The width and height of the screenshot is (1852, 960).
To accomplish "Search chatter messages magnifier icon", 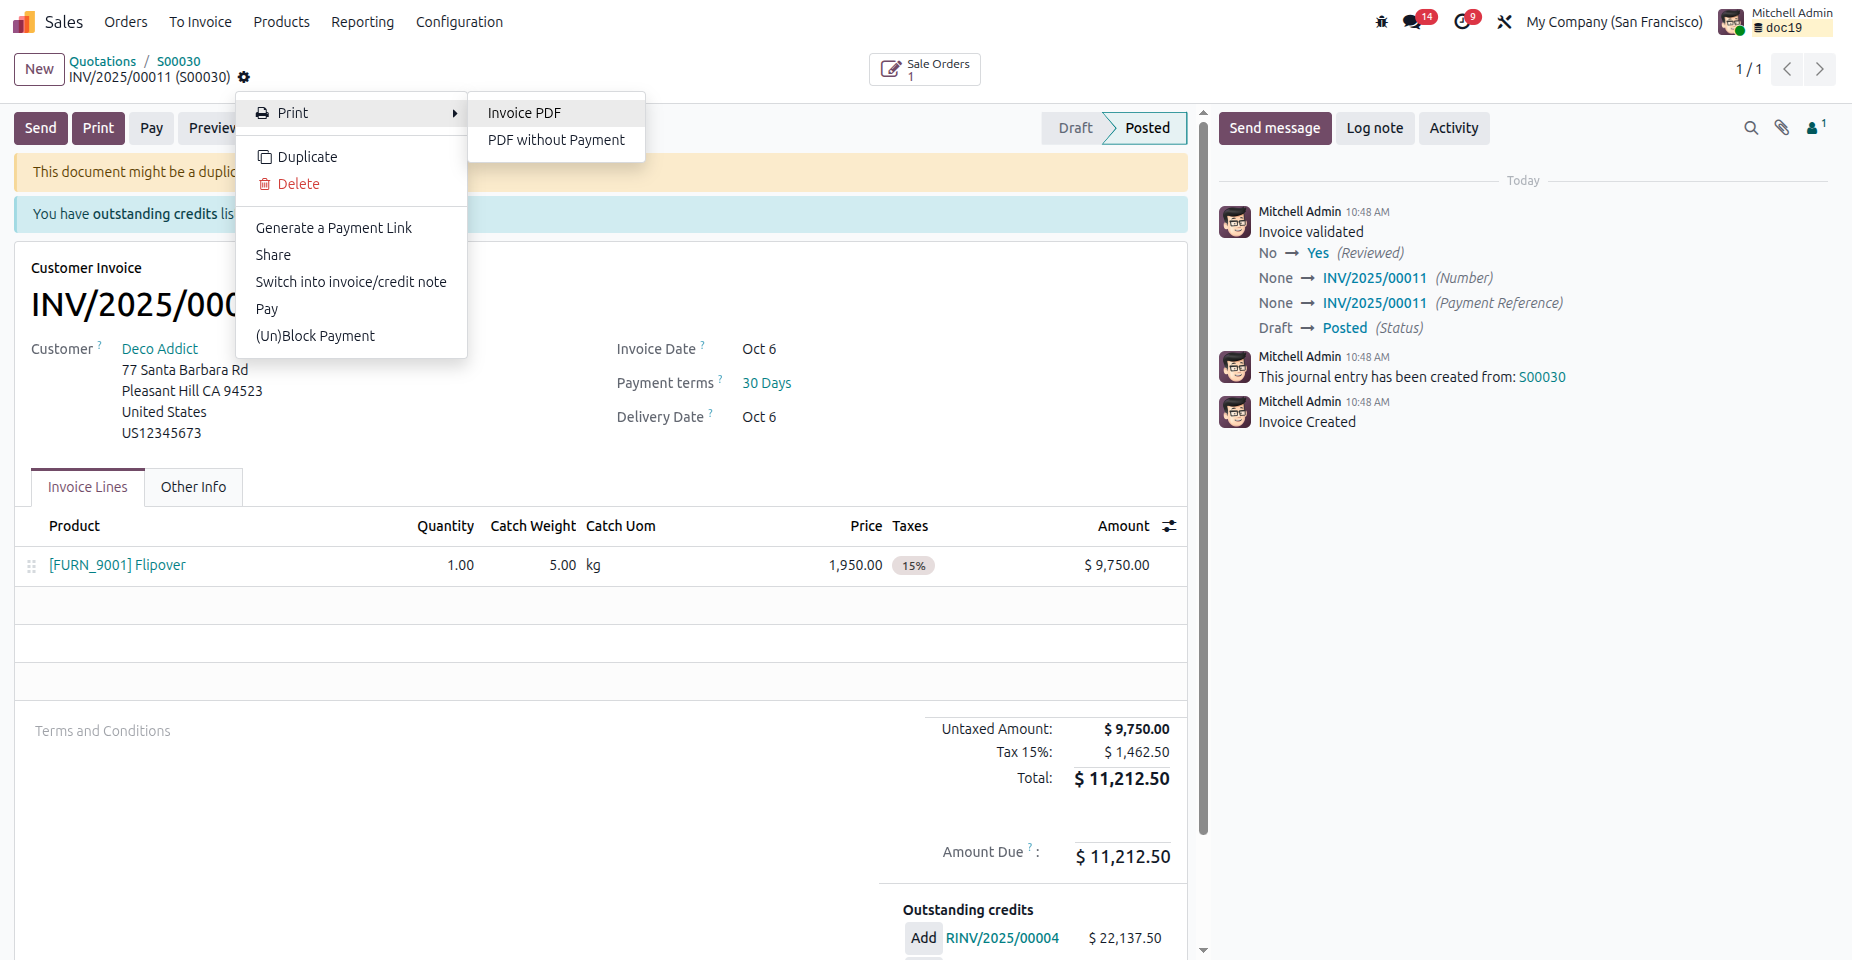I will [1751, 128].
